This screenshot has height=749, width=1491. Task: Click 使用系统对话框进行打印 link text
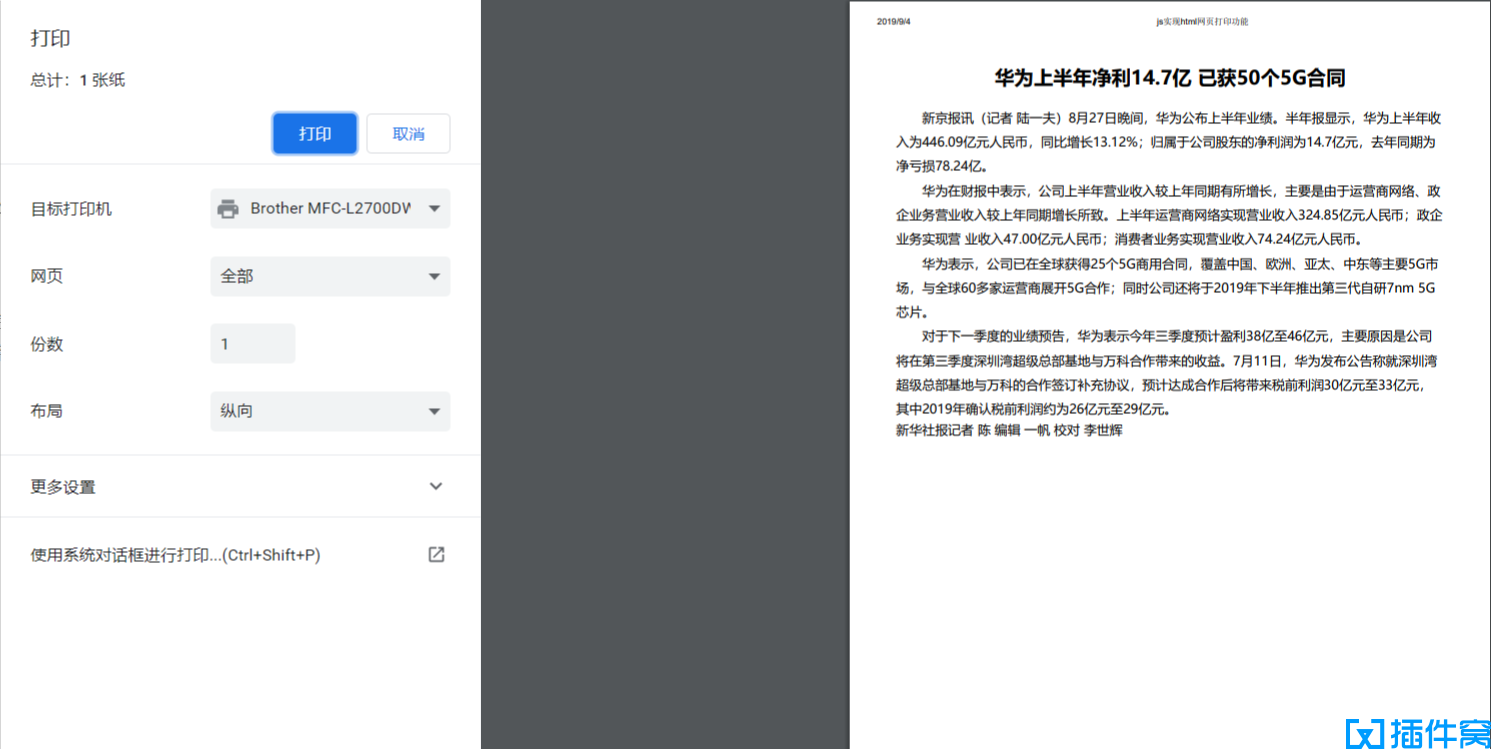pyautogui.click(x=175, y=555)
